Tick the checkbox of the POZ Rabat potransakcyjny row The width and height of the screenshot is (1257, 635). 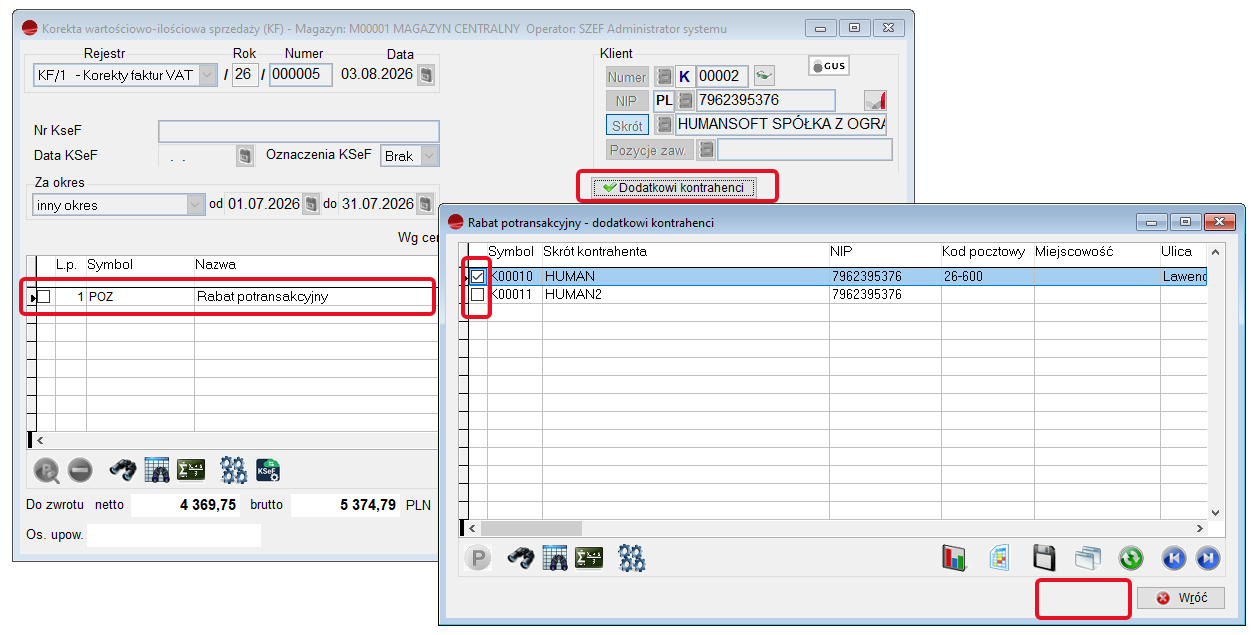click(x=43, y=296)
